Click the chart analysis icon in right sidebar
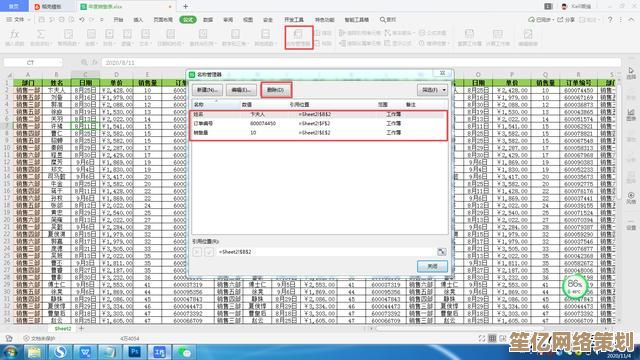Screen dimensions: 640x360 pos(631,112)
